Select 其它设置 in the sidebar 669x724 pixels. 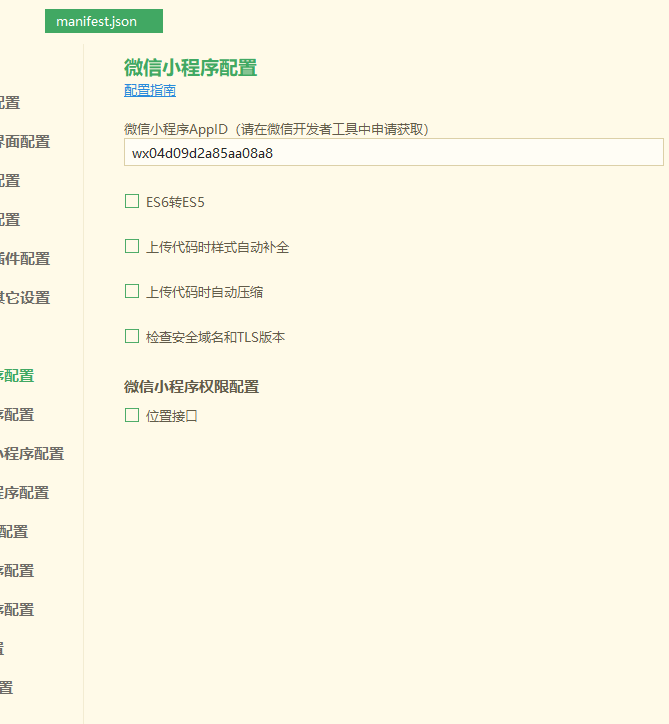25,298
